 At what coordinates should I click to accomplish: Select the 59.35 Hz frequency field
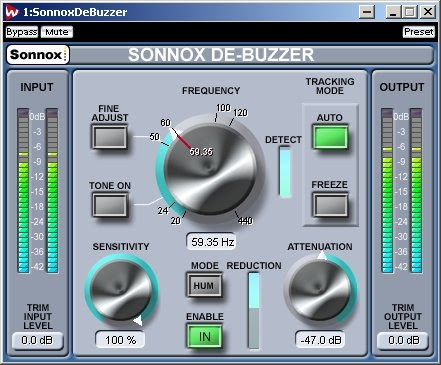pos(211,242)
